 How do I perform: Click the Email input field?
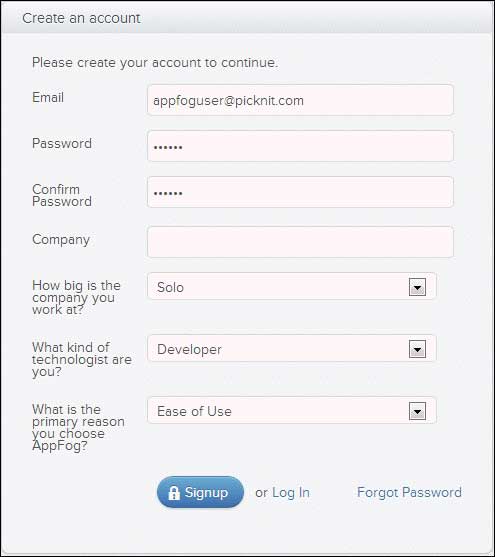(x=300, y=100)
